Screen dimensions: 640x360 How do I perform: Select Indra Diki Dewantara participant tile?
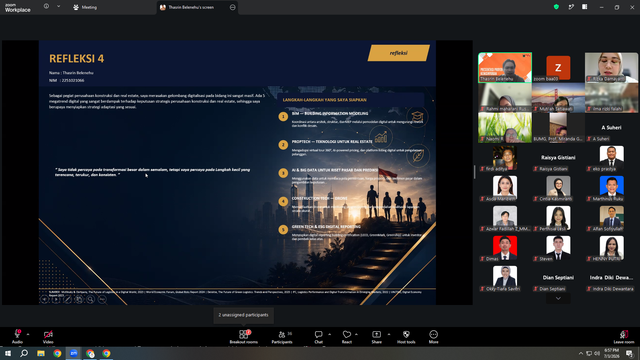[611, 278]
